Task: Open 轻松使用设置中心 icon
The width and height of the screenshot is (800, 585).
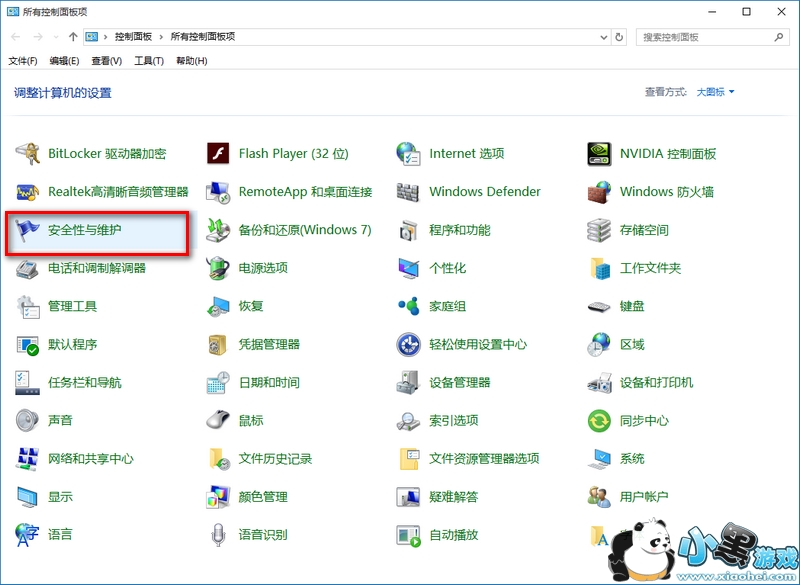Action: (x=408, y=345)
